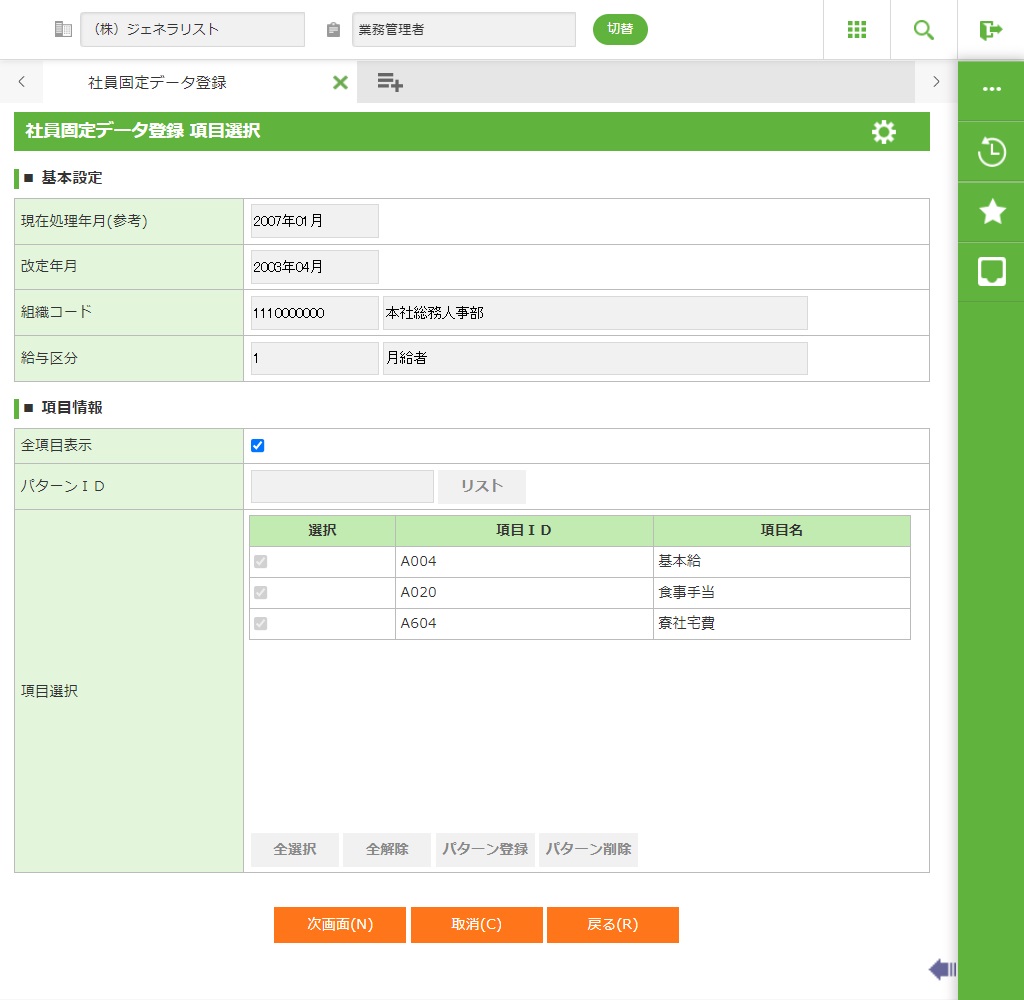Select the 社員固定データ登録 tab
Viewport: 1024px width, 1000px height.
click(x=157, y=83)
